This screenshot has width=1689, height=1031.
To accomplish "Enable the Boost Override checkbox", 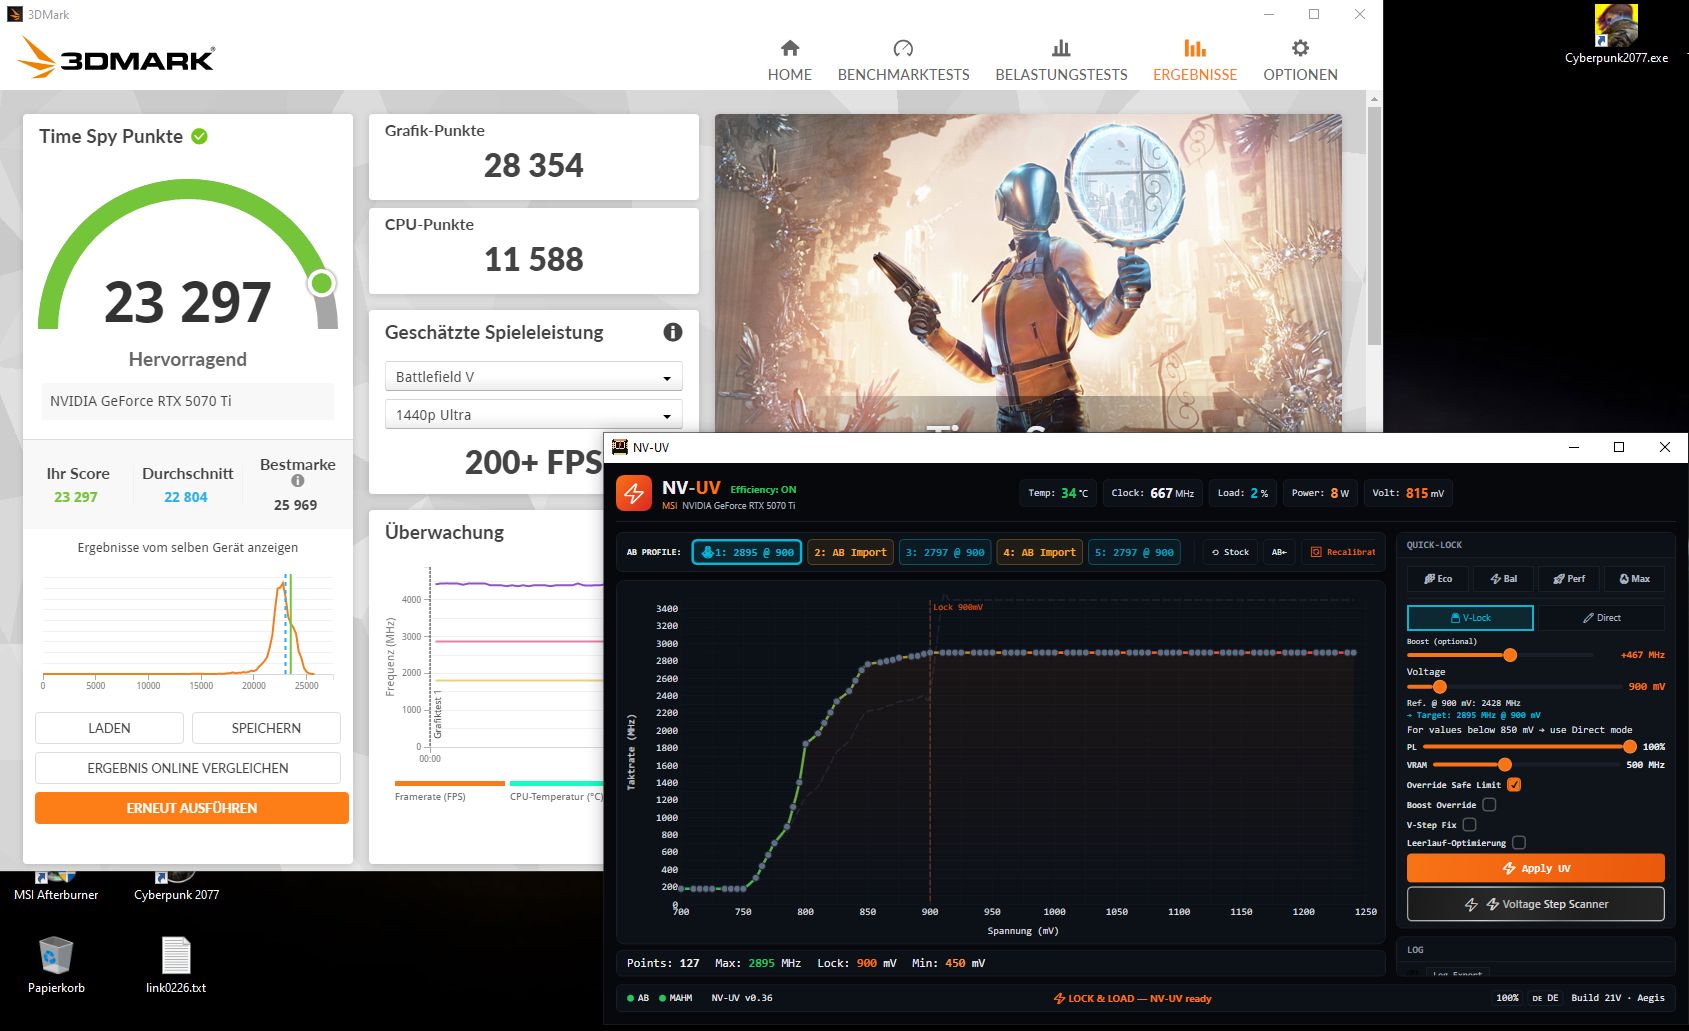I will click(1489, 805).
